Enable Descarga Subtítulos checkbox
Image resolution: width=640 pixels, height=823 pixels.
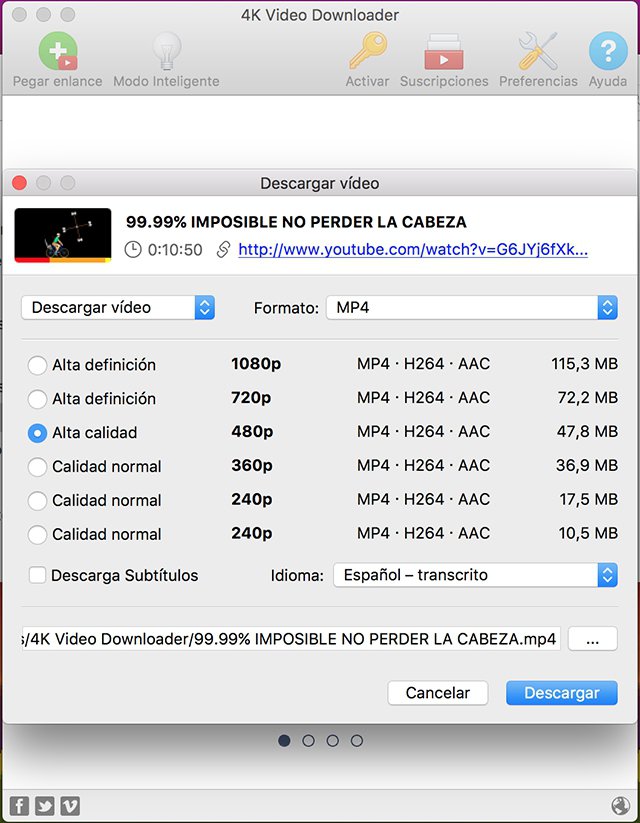pos(37,575)
